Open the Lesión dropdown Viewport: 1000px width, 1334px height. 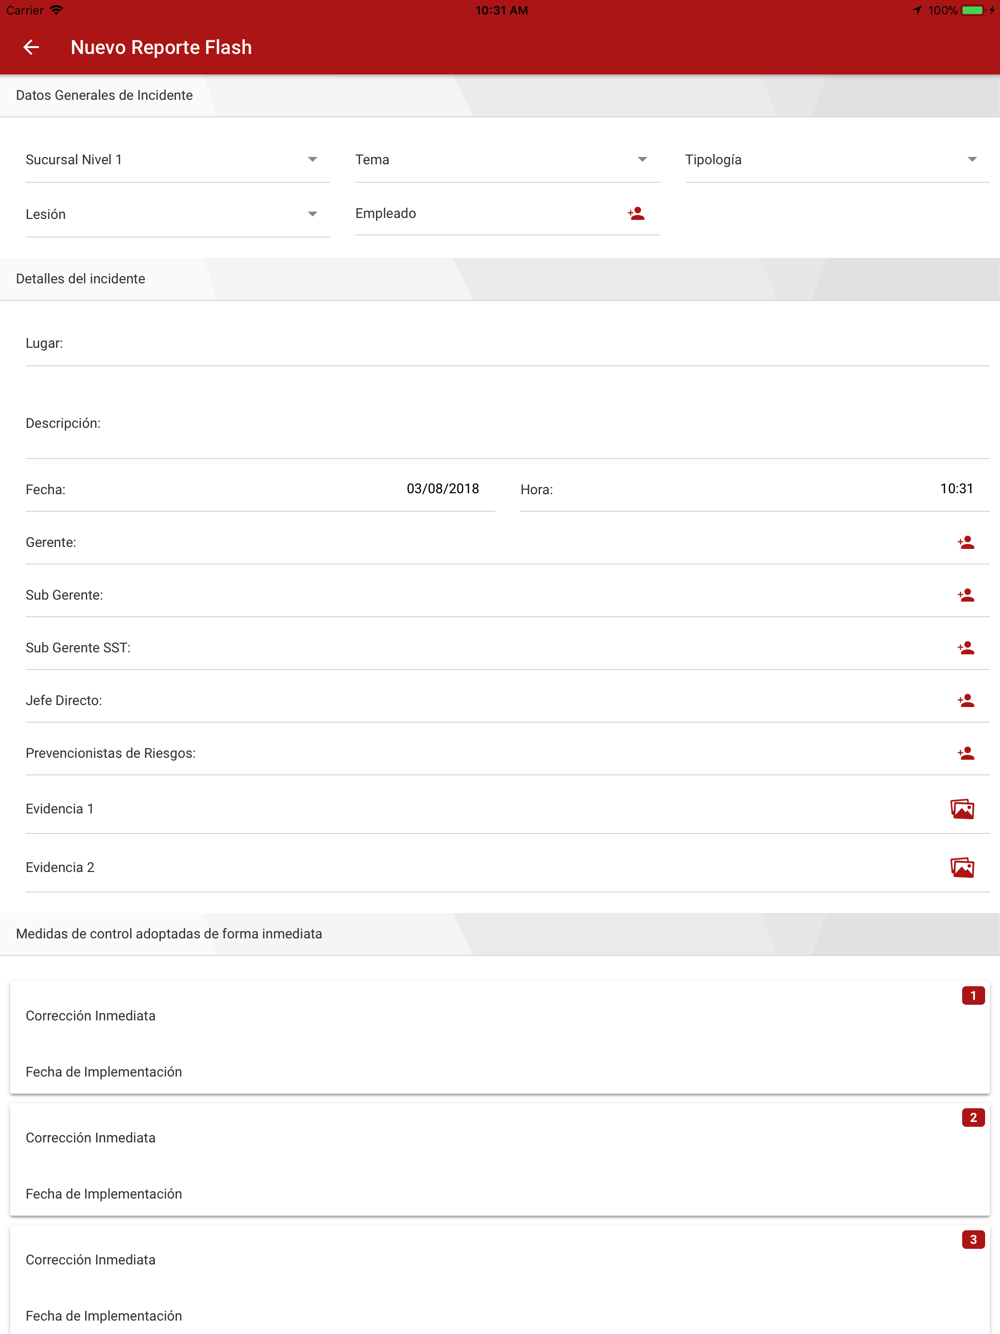coord(177,215)
